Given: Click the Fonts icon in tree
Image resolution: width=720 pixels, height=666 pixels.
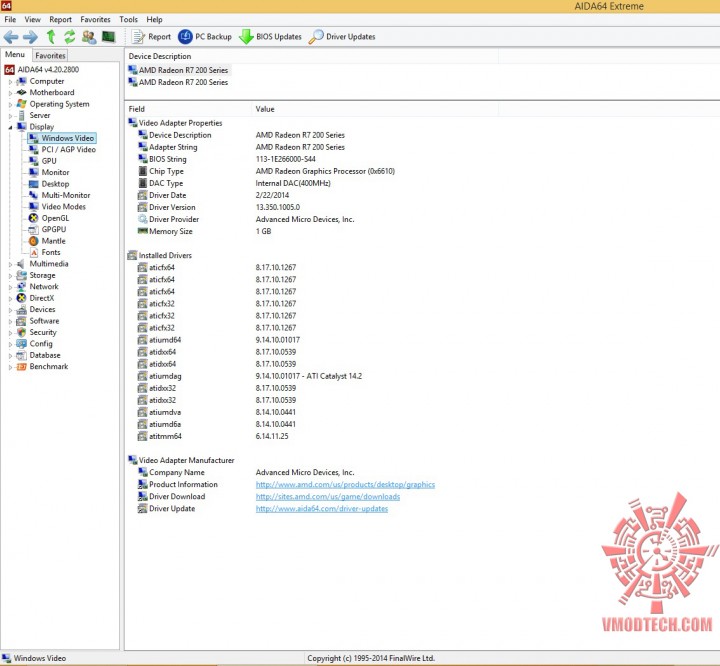Looking at the screenshot, I should tap(34, 253).
